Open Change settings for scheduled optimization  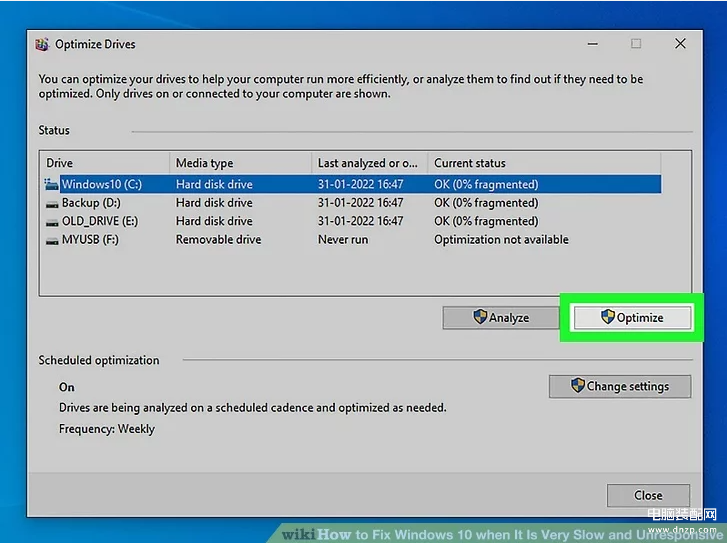[620, 386]
